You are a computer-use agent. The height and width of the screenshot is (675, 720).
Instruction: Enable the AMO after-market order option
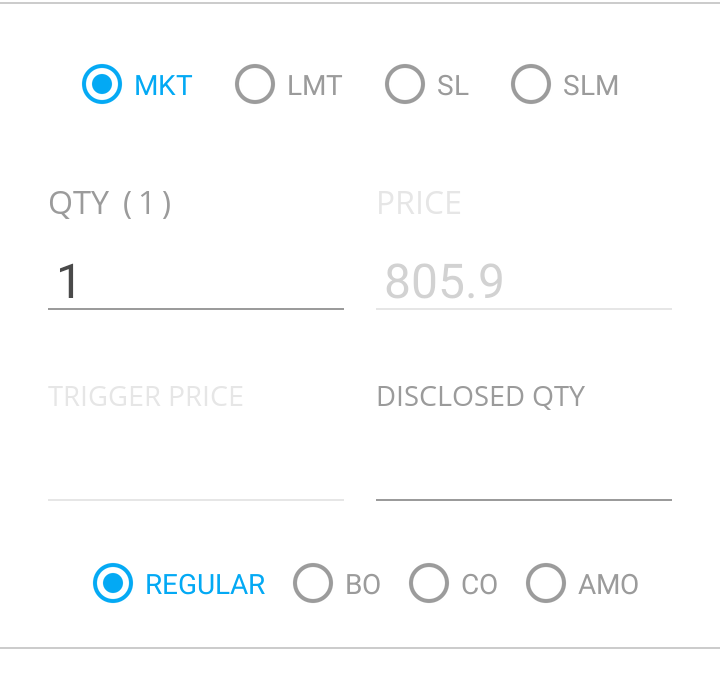click(546, 583)
